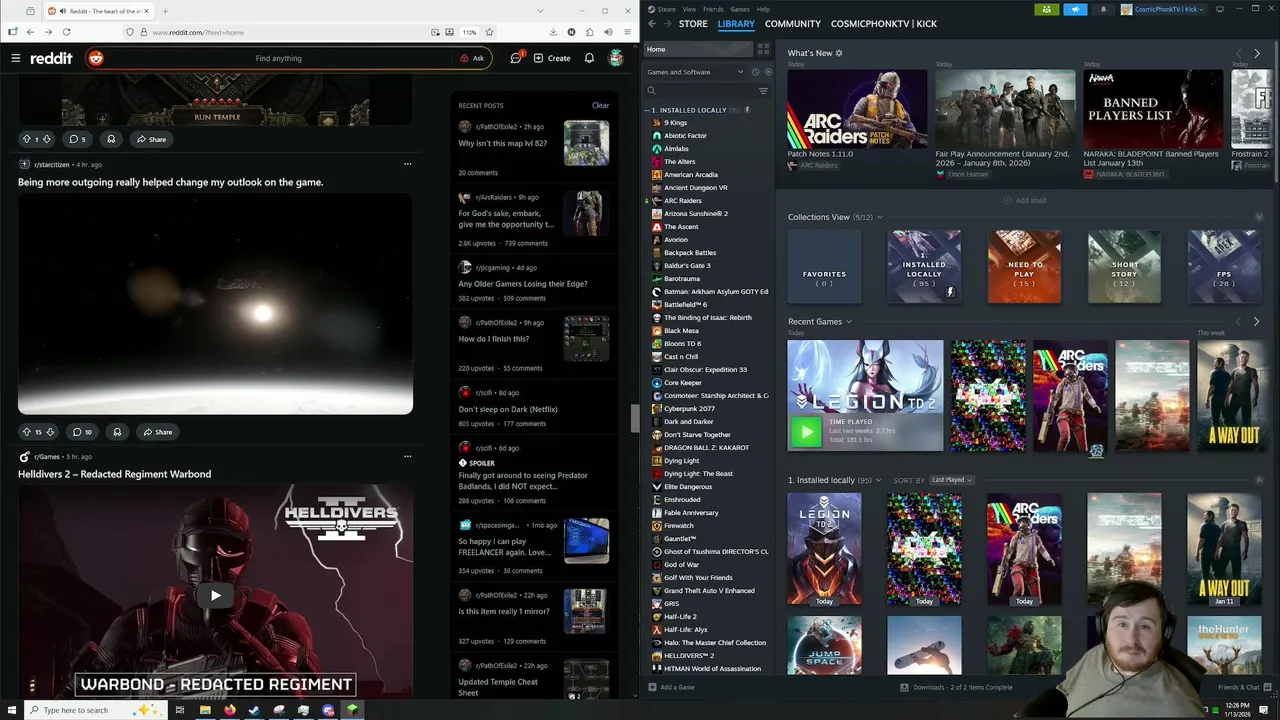Open Firefox application menu

626,32
